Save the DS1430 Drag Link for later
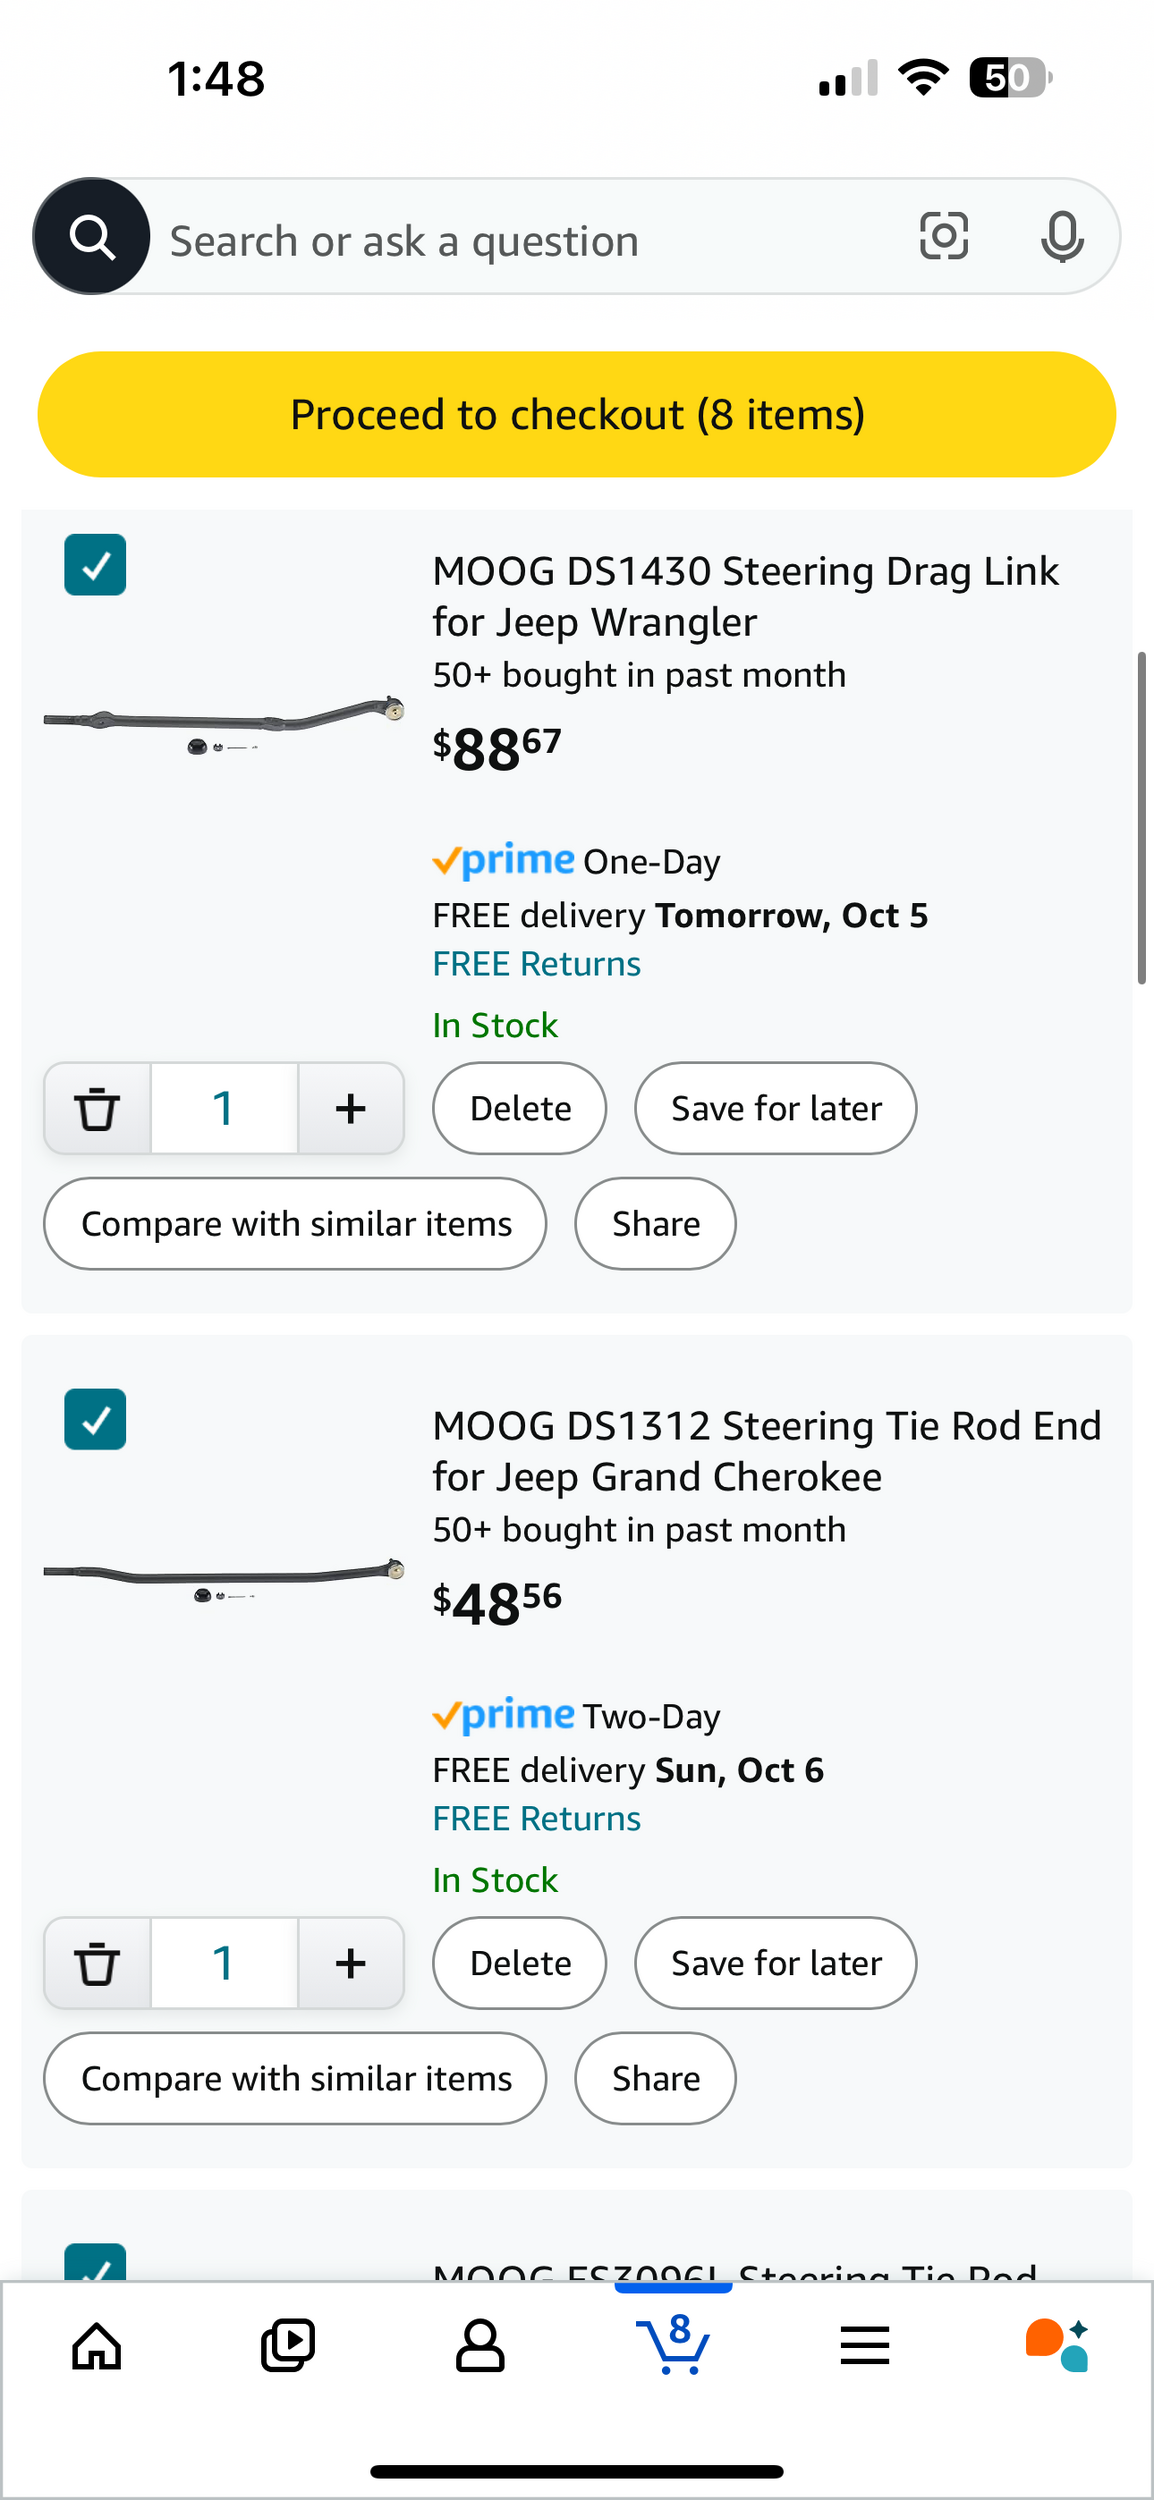 pos(776,1108)
